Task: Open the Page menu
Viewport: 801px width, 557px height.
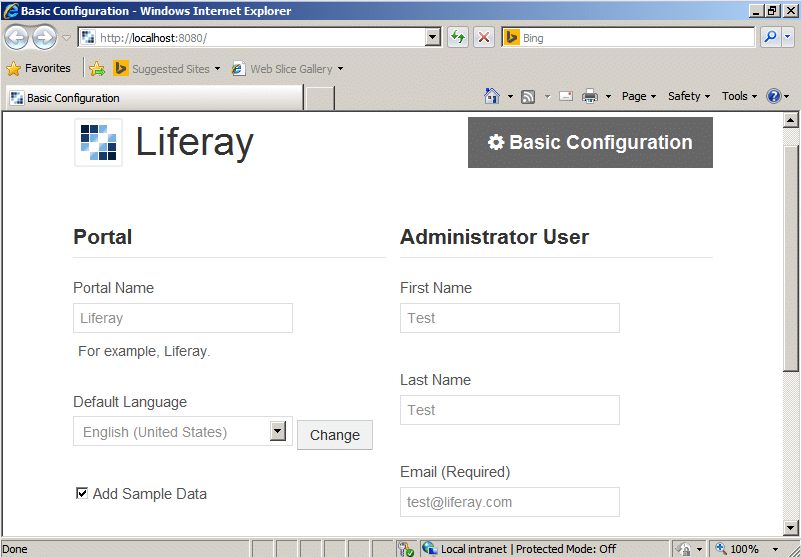Action: click(639, 96)
